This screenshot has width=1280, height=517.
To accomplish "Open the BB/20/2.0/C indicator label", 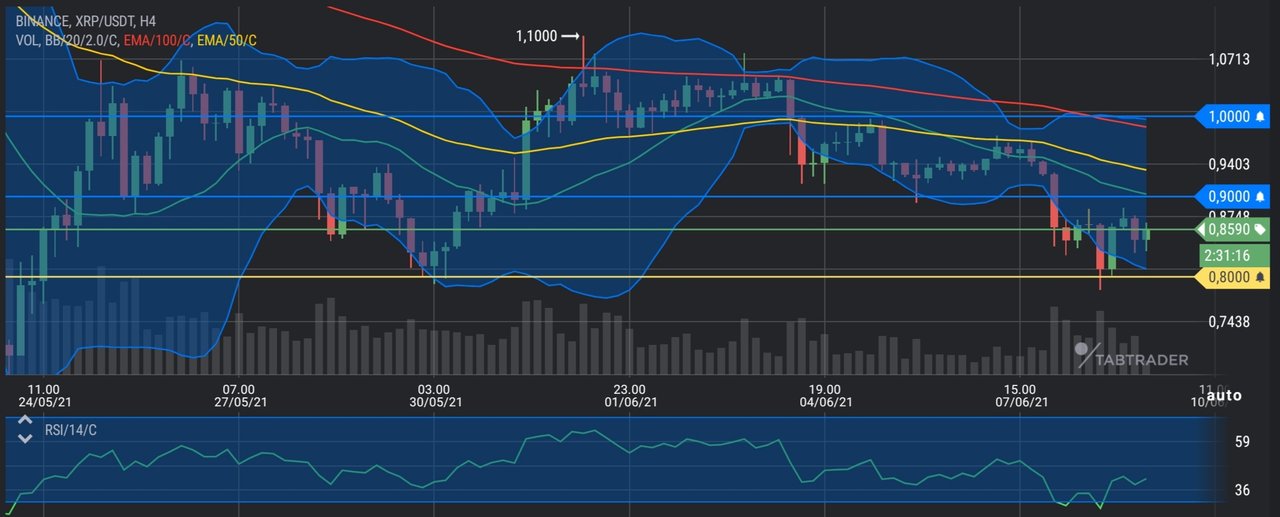I will point(81,40).
